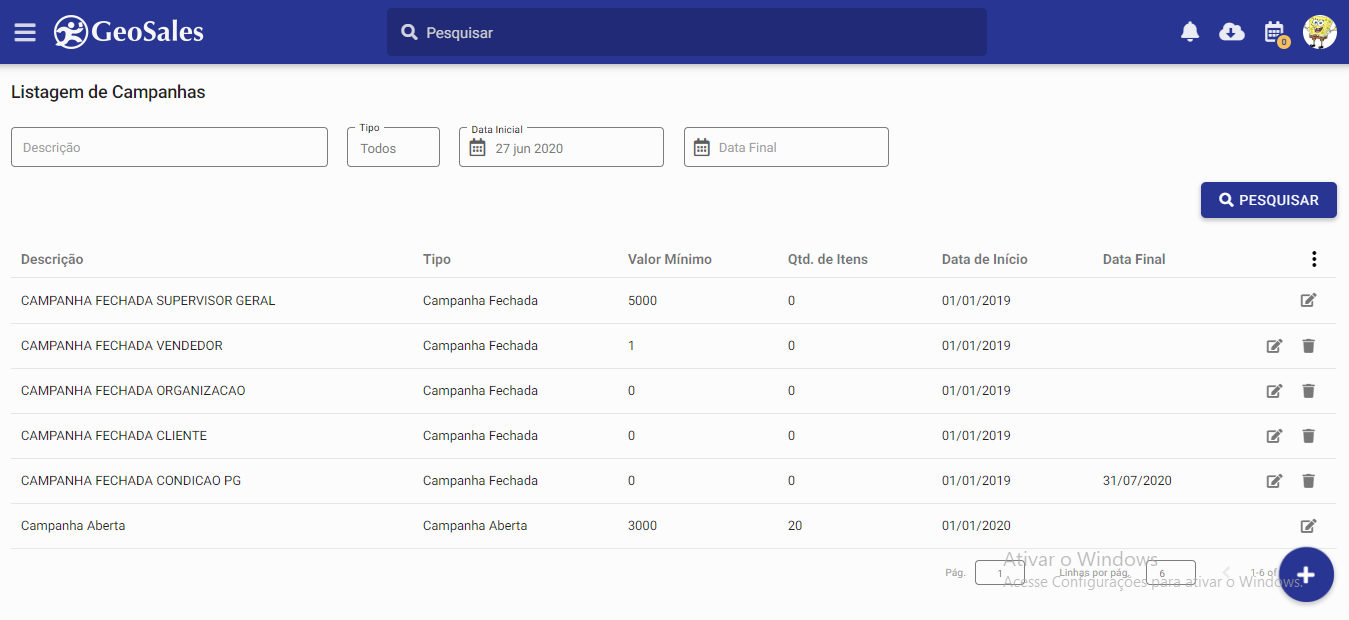The image size is (1349, 620).
Task: Add a new campaign with plus button
Action: pyautogui.click(x=1306, y=575)
